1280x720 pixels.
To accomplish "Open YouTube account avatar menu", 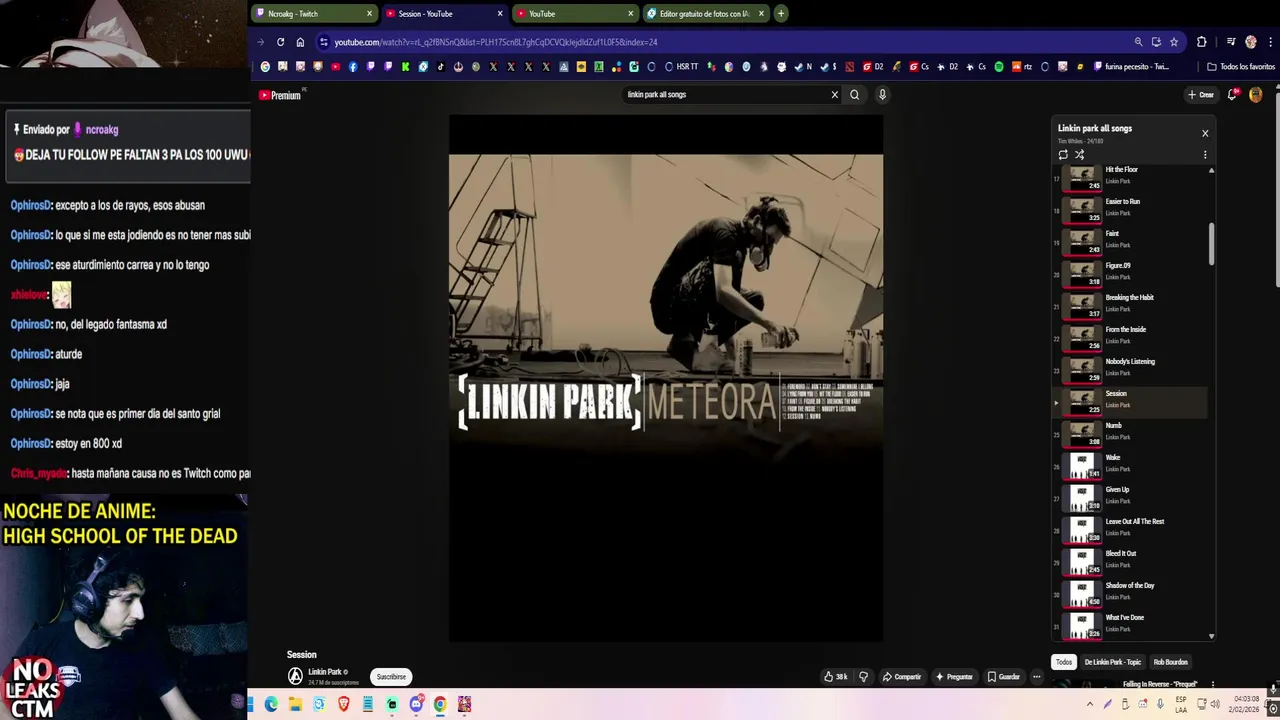I will point(1256,95).
